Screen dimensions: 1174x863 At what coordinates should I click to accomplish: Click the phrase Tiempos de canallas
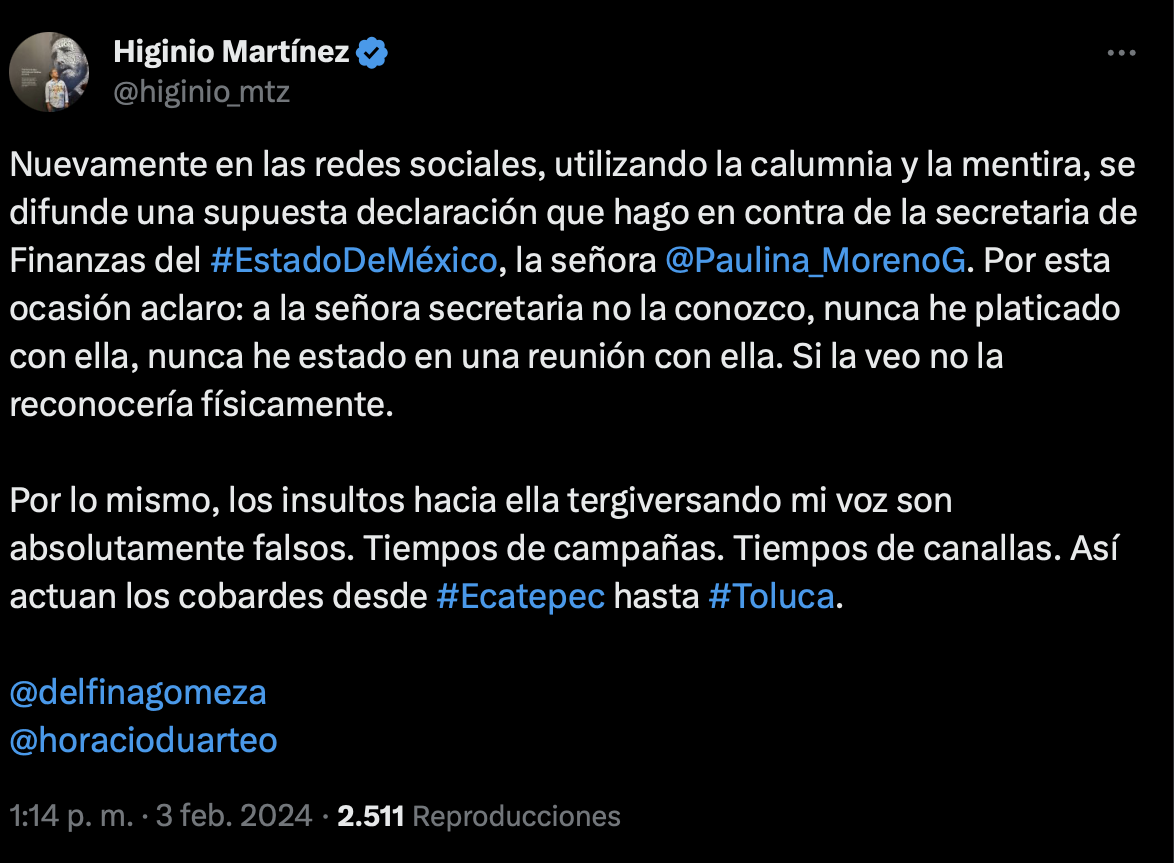tap(933, 548)
